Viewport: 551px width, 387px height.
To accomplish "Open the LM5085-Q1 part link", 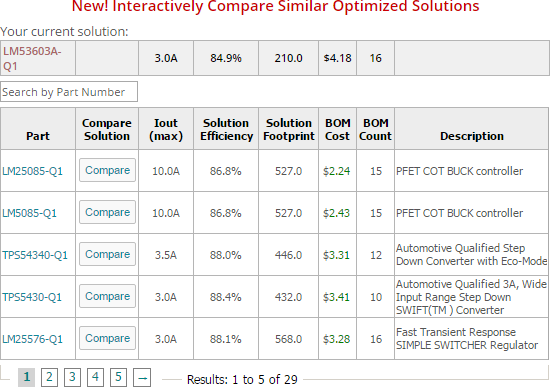I will pos(29,213).
